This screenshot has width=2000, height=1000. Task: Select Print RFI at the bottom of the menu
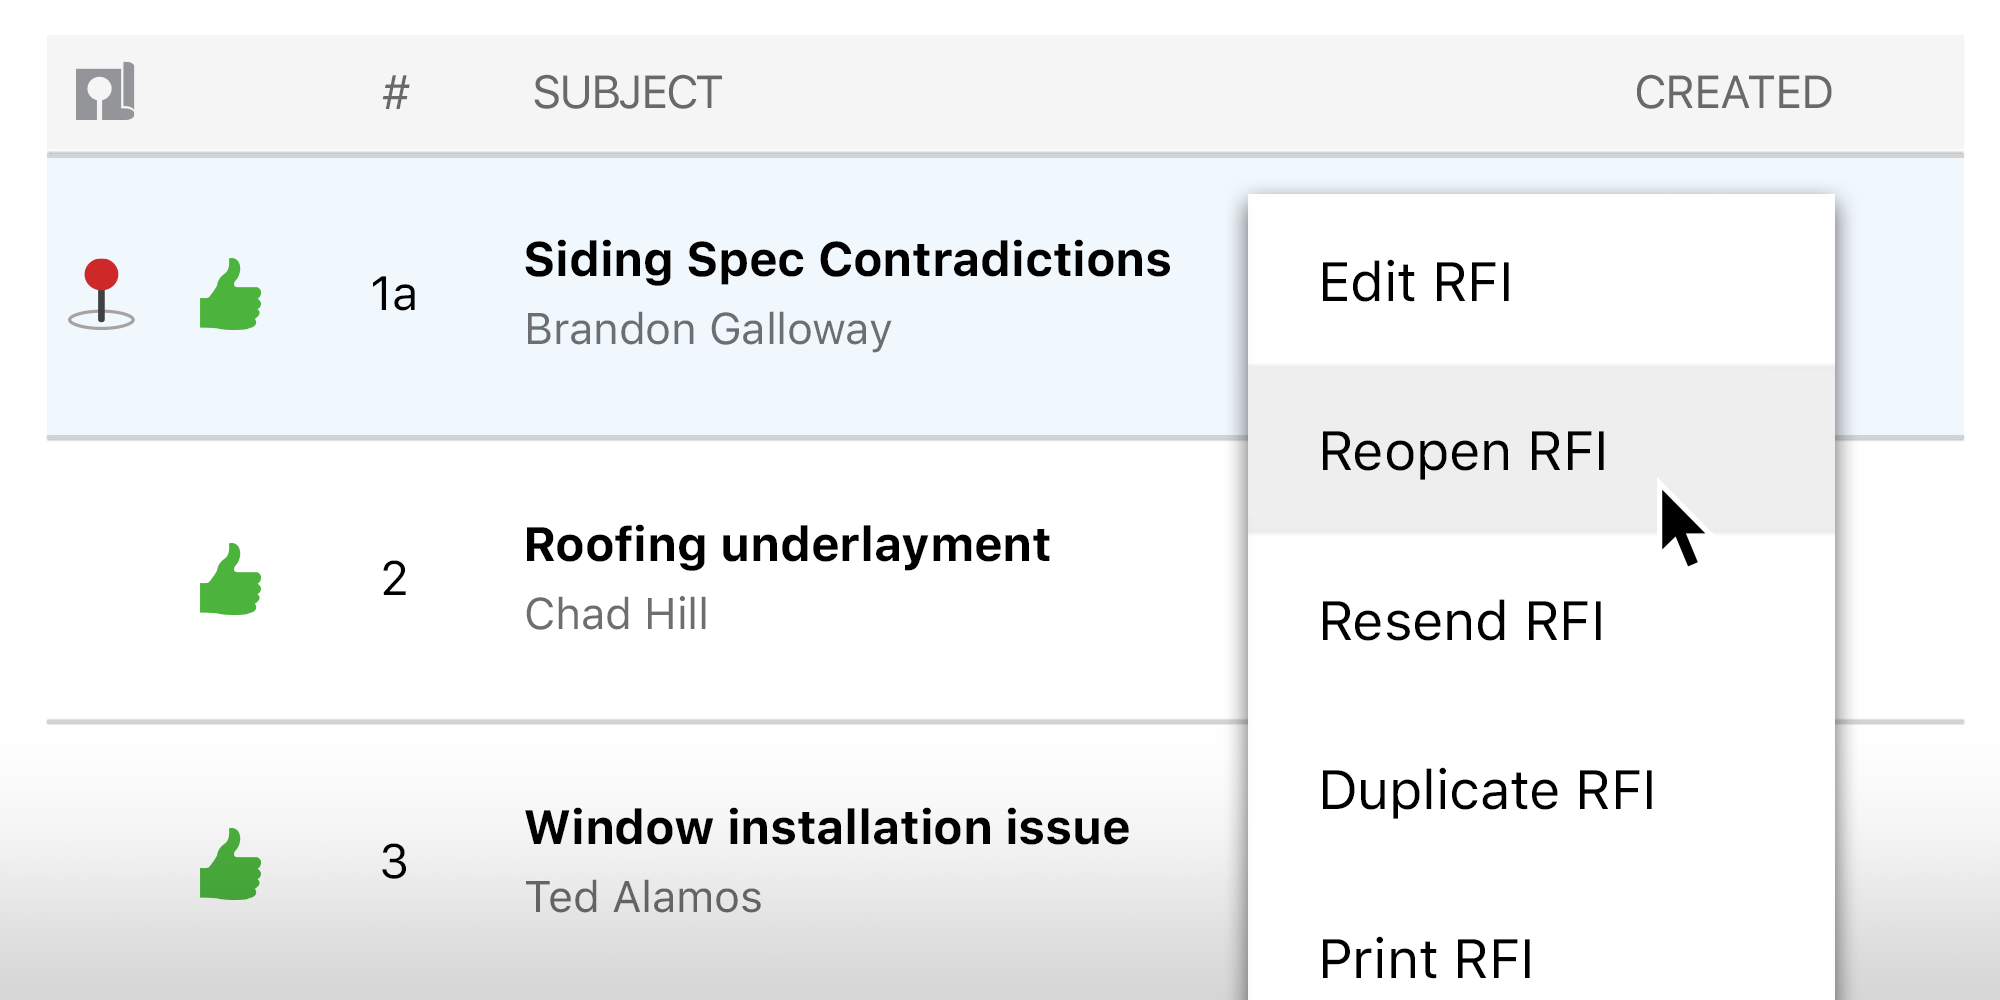[1424, 957]
